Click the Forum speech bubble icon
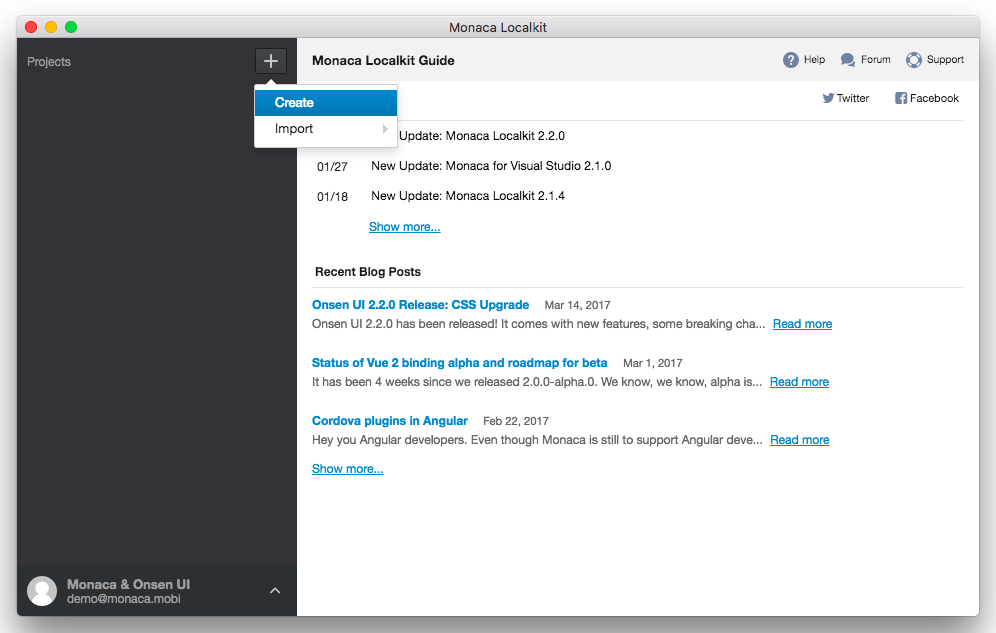996x633 pixels. click(847, 60)
